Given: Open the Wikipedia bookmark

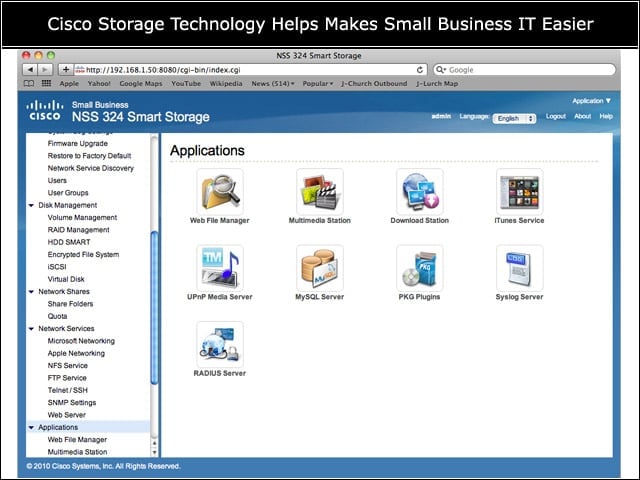Looking at the screenshot, I should 226,83.
